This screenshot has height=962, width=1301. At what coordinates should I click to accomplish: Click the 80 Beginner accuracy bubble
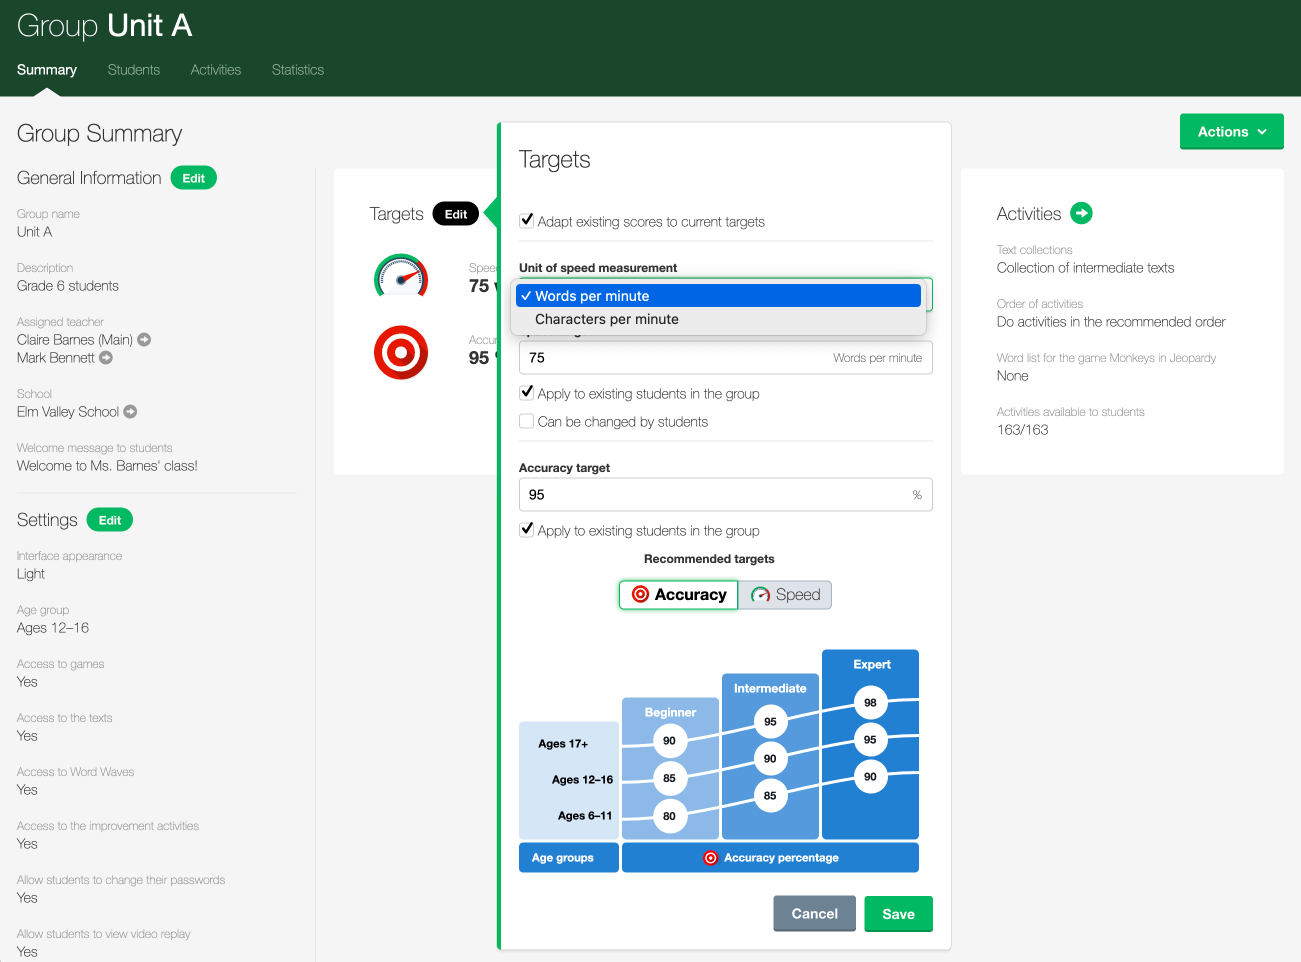click(x=669, y=816)
